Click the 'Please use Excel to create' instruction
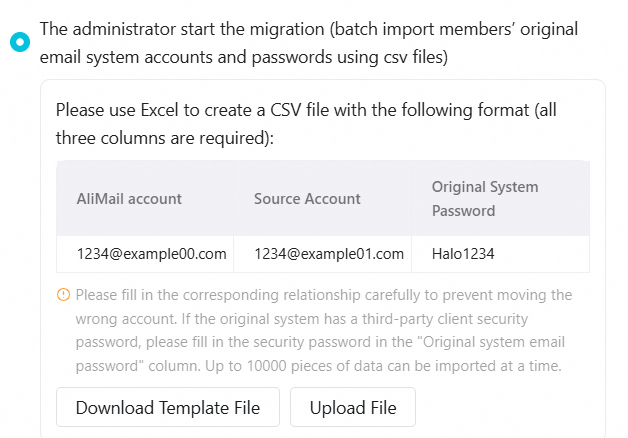The width and height of the screenshot is (628, 438). click(306, 124)
